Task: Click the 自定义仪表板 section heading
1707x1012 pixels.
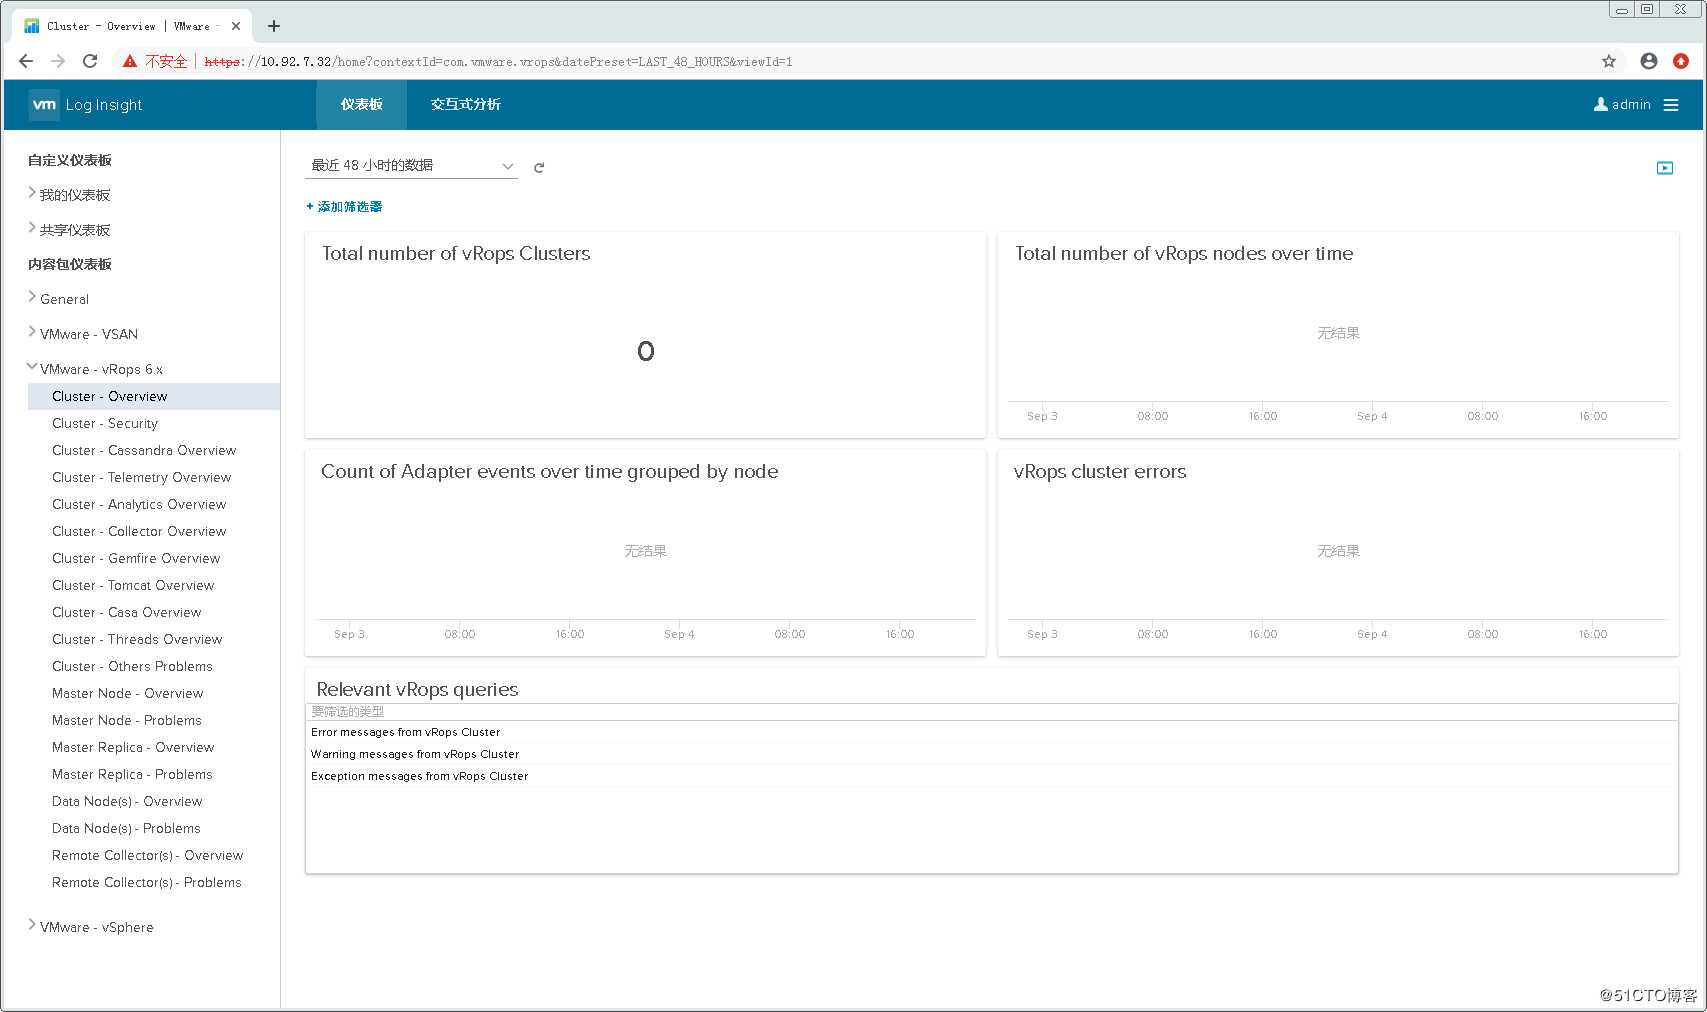Action: (70, 160)
